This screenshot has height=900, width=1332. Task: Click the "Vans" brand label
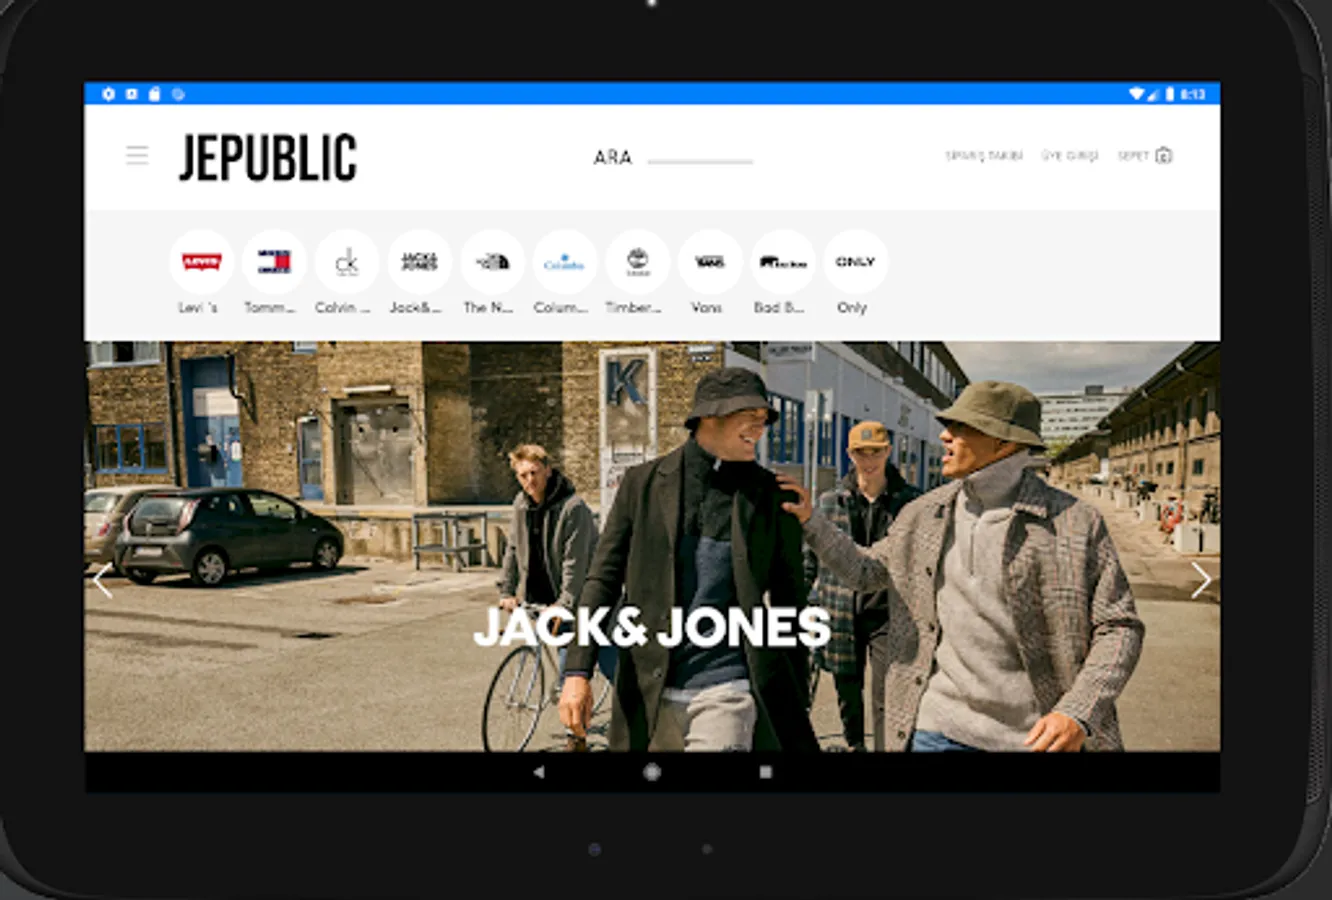click(706, 308)
